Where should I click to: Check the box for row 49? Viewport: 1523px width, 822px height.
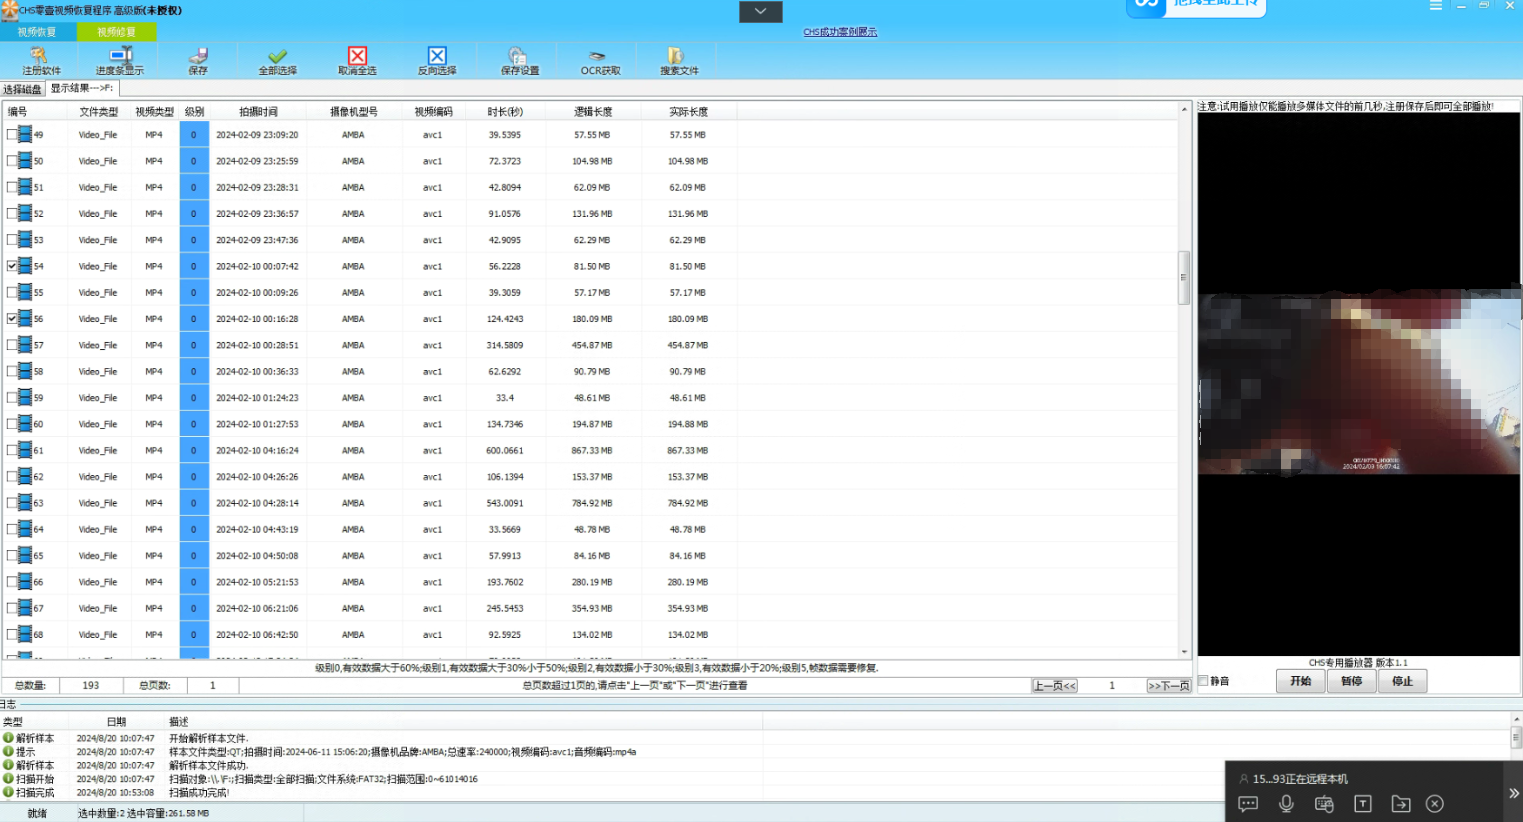[x=12, y=134]
